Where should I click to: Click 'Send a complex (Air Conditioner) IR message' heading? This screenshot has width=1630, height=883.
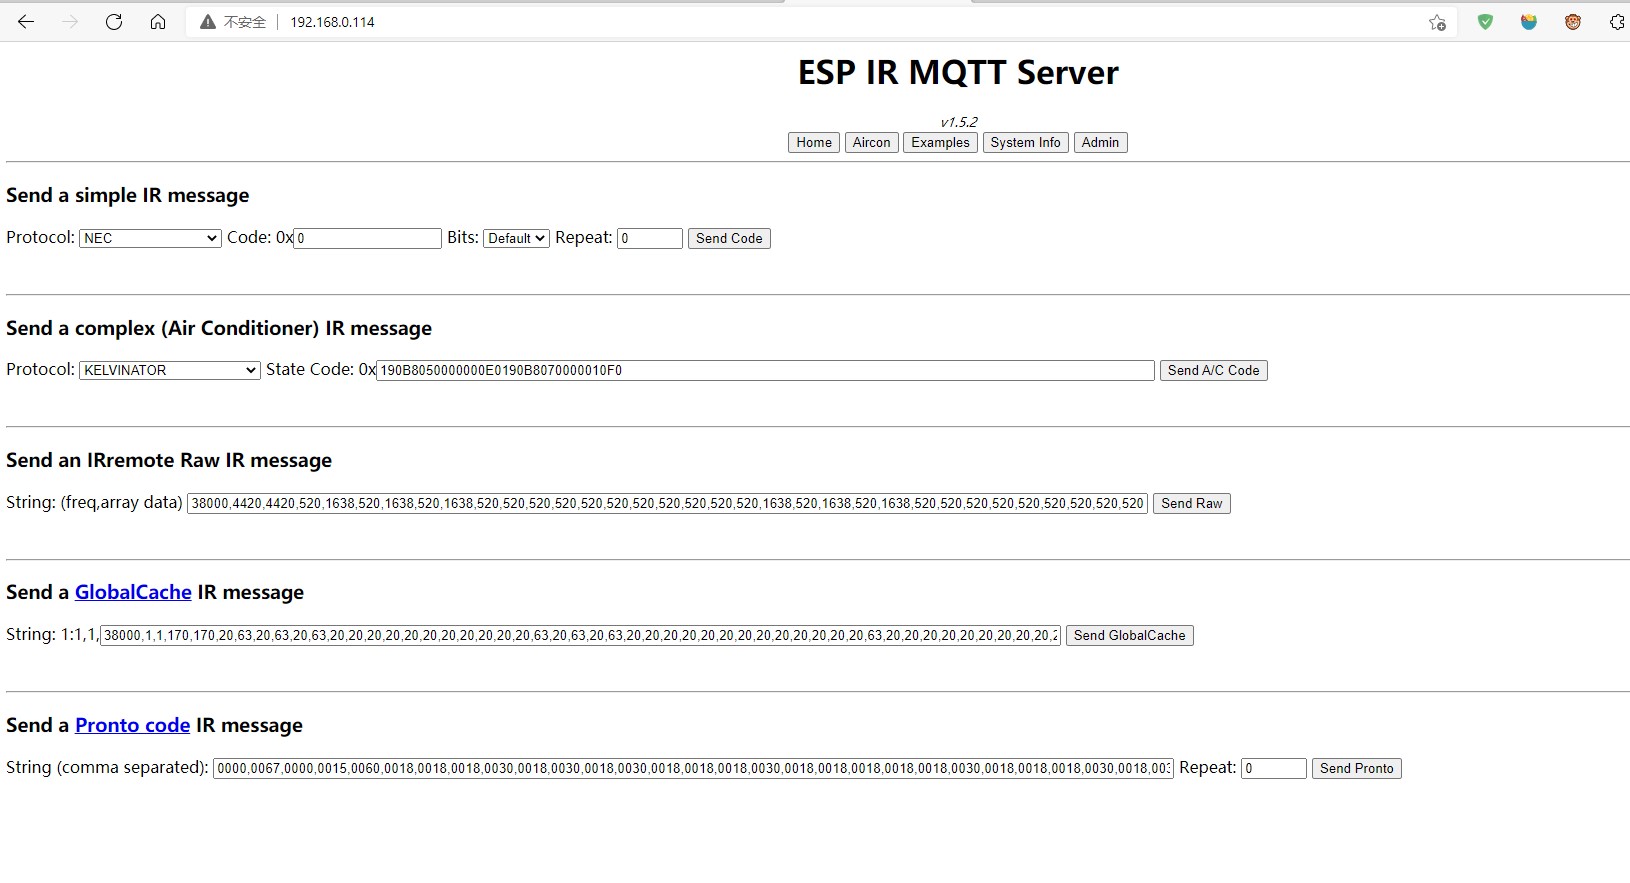point(219,328)
